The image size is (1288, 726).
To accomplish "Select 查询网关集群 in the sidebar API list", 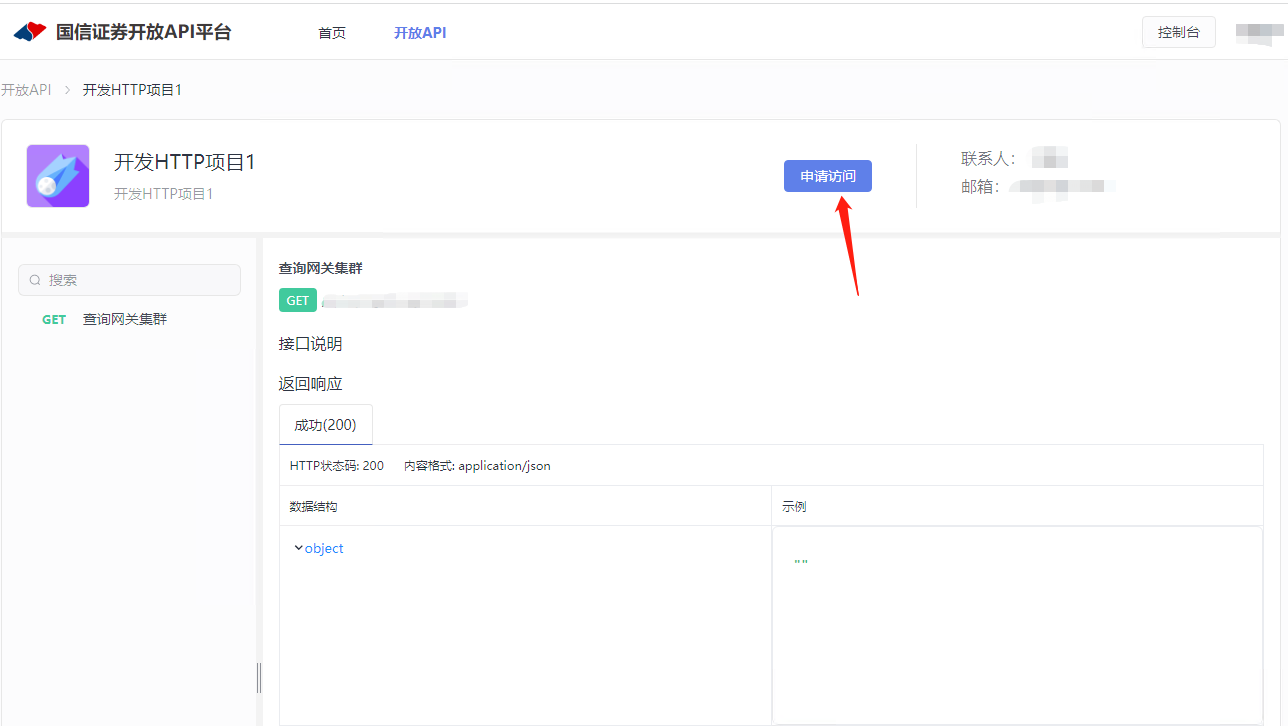I will 125,320.
